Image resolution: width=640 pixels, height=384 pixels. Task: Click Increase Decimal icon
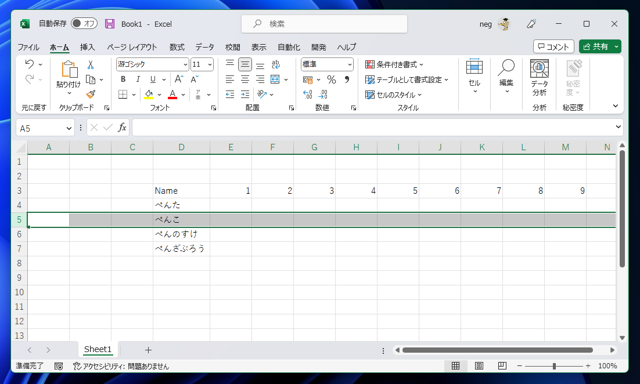pyautogui.click(x=308, y=95)
